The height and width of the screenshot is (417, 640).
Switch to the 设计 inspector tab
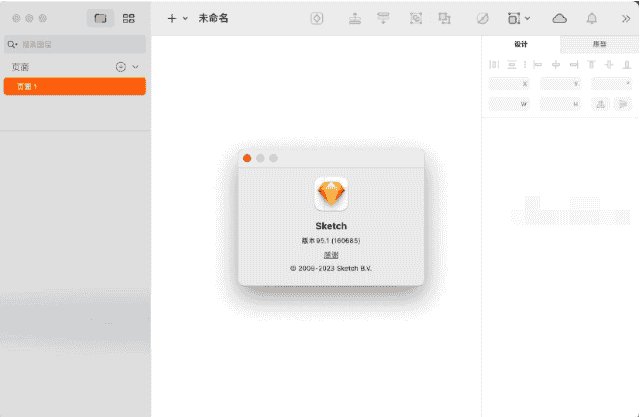click(521, 44)
